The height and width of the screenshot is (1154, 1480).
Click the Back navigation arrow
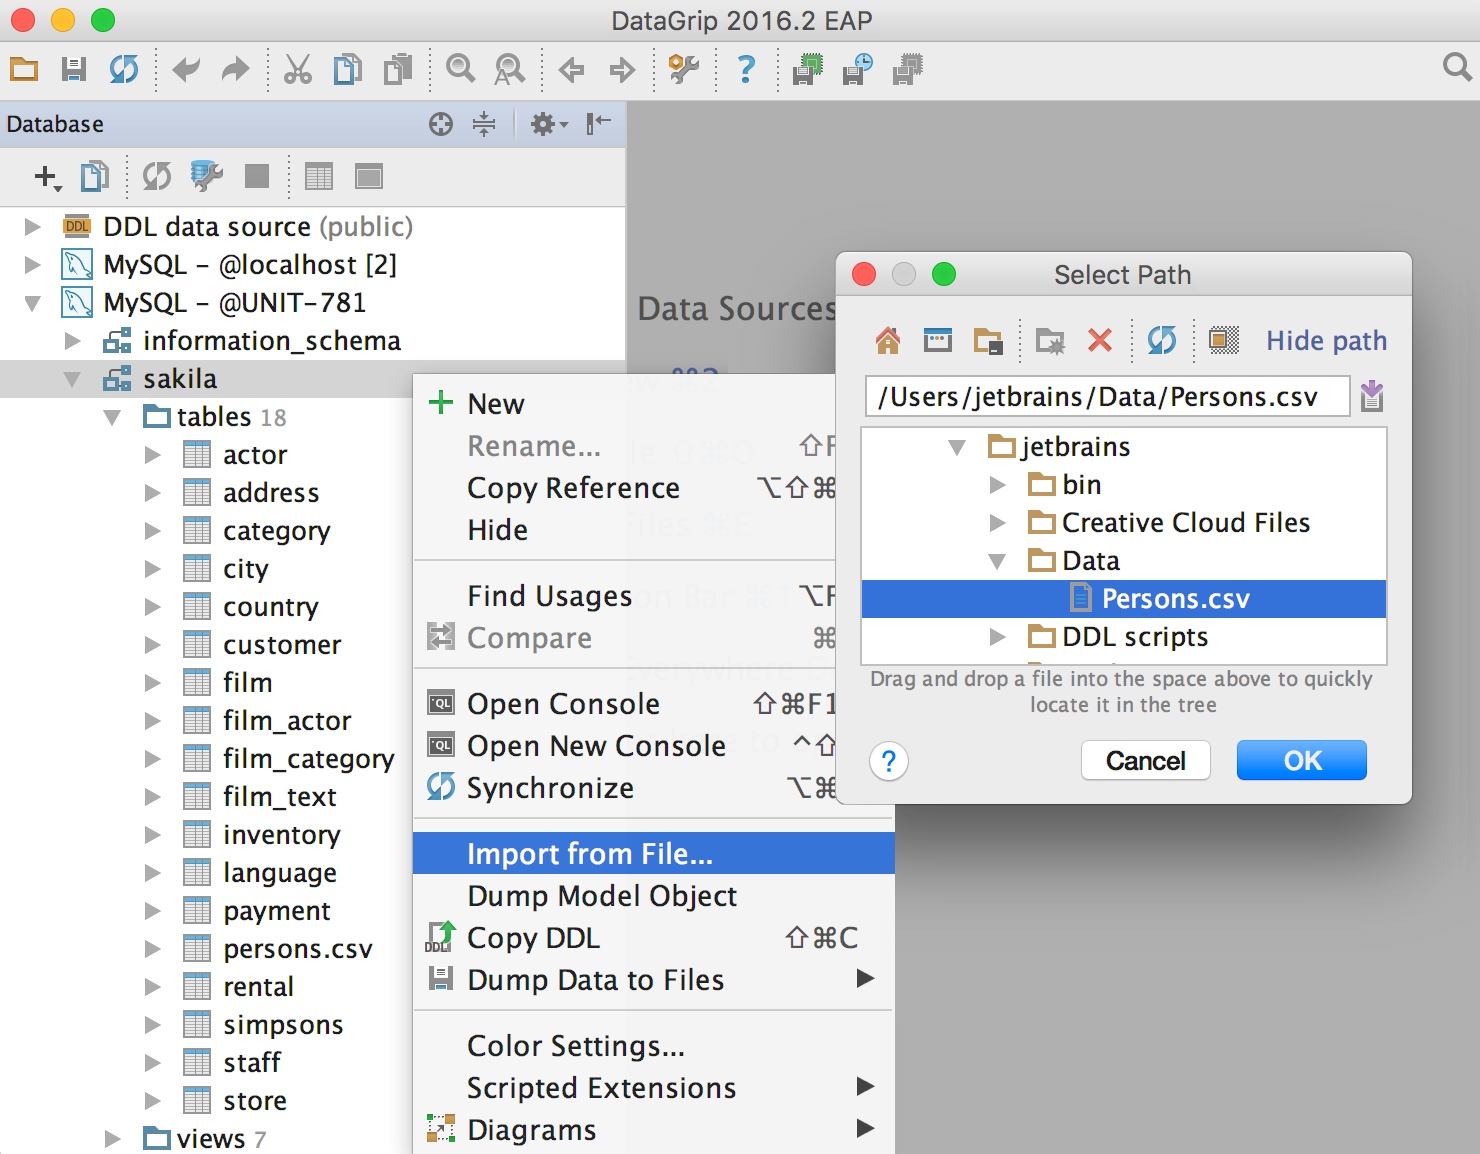572,69
